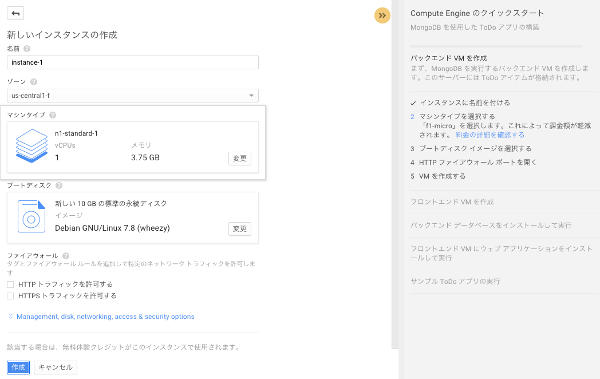The height and width of the screenshot is (379, 600).
Task: Click the 3.75 GB memory value
Action: coord(145,157)
